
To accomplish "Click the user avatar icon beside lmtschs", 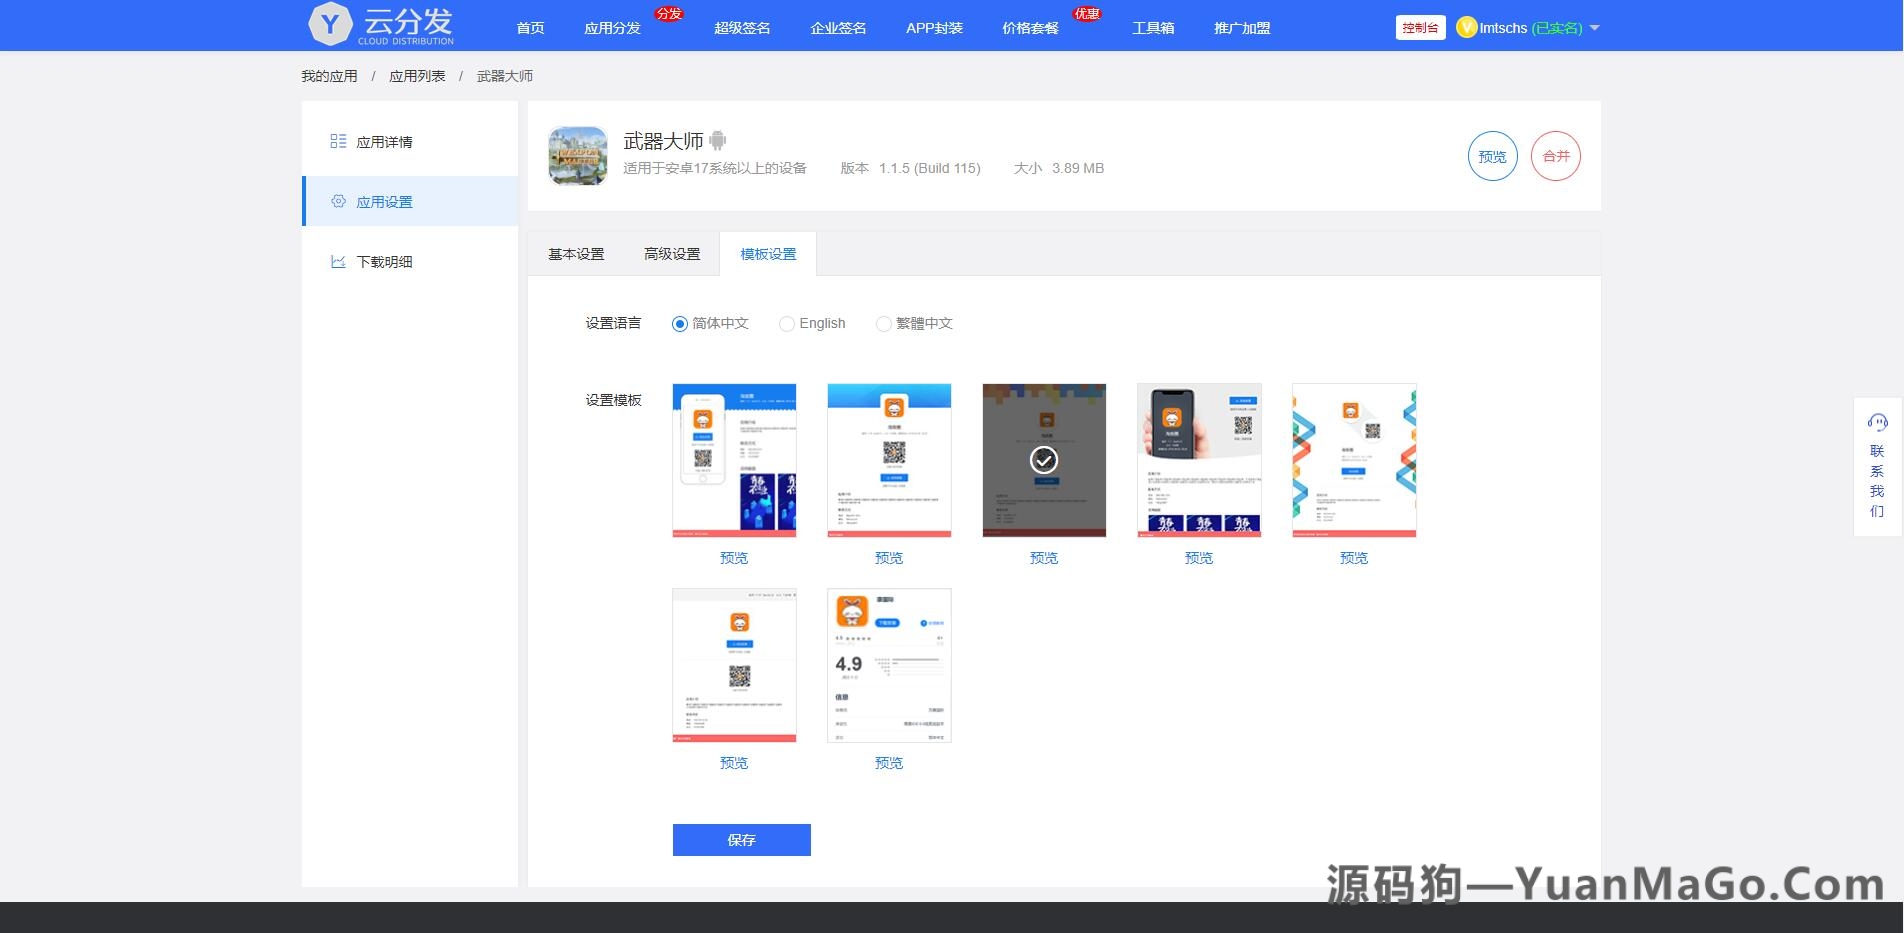I will coord(1466,28).
